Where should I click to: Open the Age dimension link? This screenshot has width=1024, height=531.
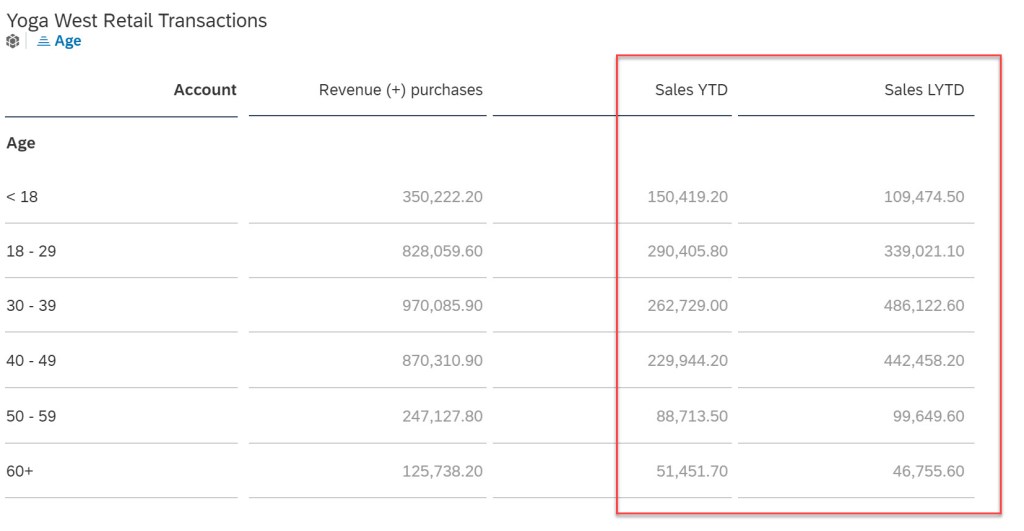[x=68, y=42]
